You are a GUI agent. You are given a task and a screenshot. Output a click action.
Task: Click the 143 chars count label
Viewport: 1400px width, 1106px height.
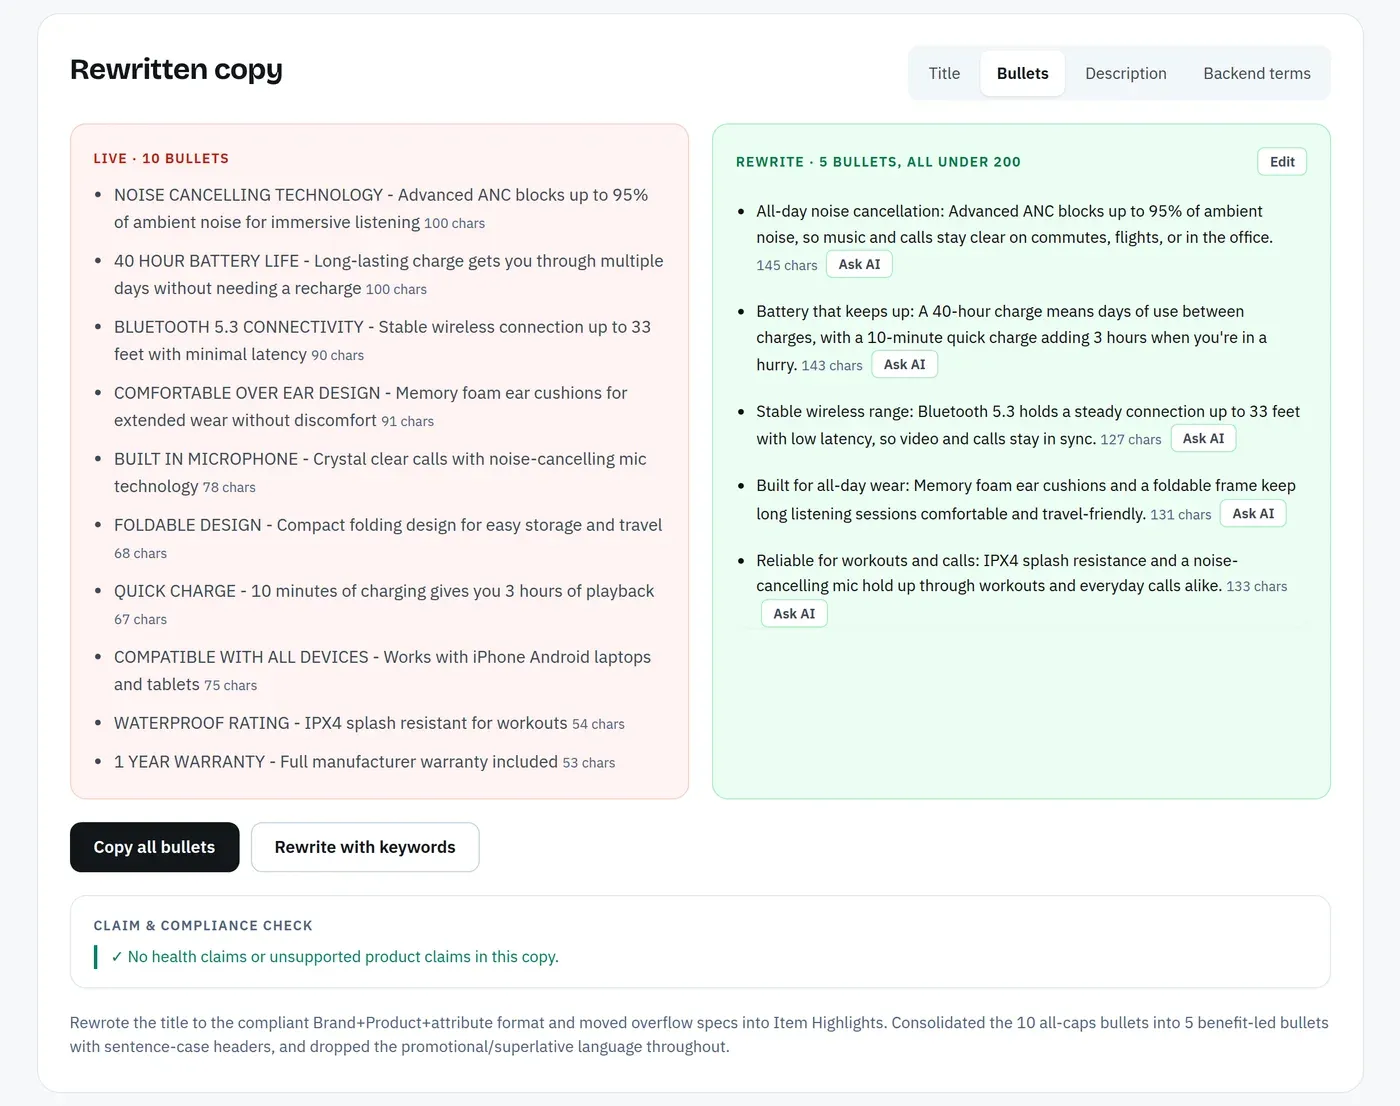coord(832,365)
